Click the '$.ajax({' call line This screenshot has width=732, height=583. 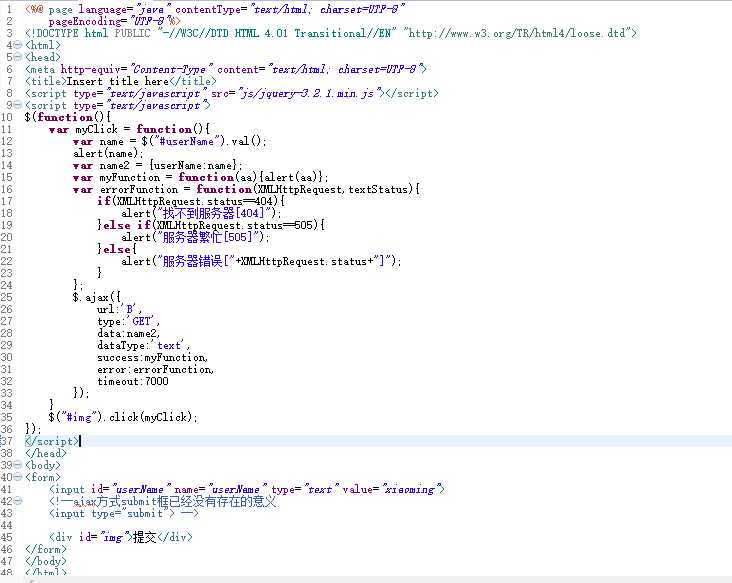(x=97, y=297)
